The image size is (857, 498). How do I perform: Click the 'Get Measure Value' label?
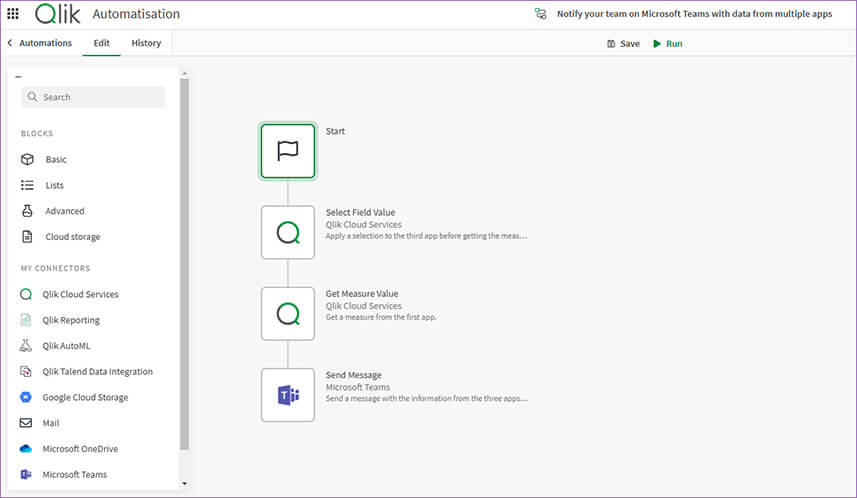pos(362,294)
